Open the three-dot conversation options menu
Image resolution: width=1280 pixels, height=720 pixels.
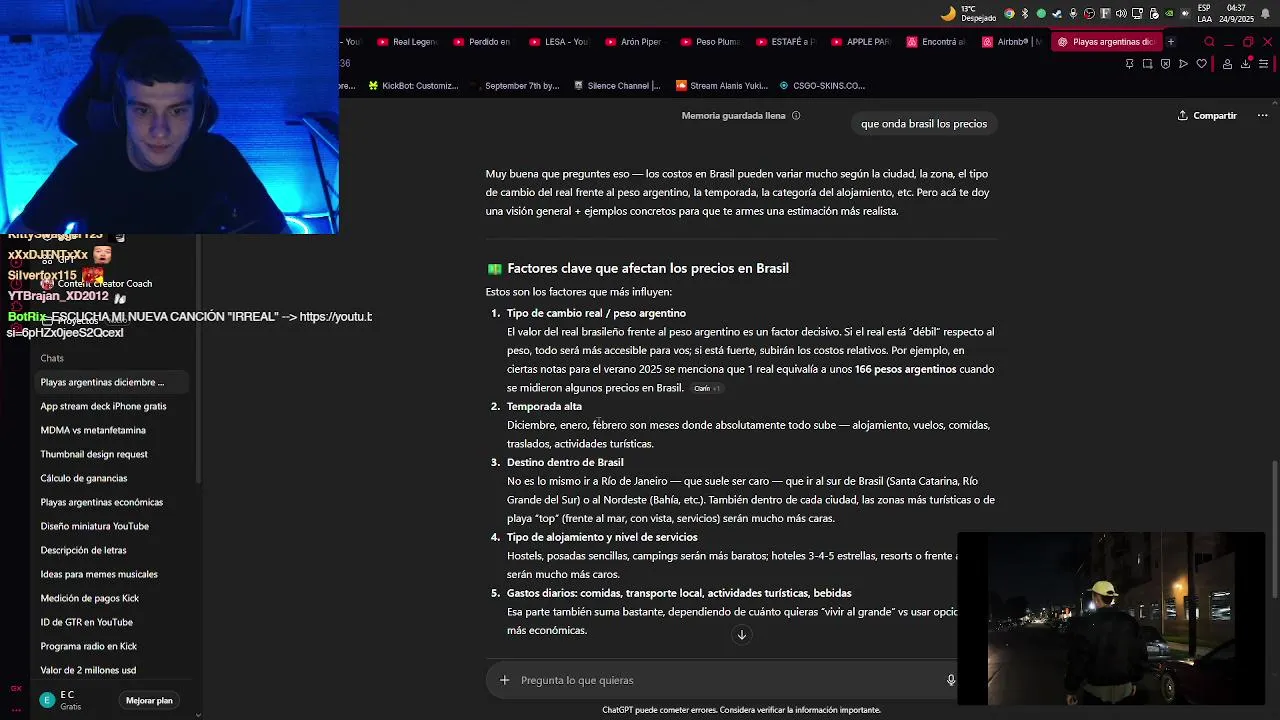1262,116
